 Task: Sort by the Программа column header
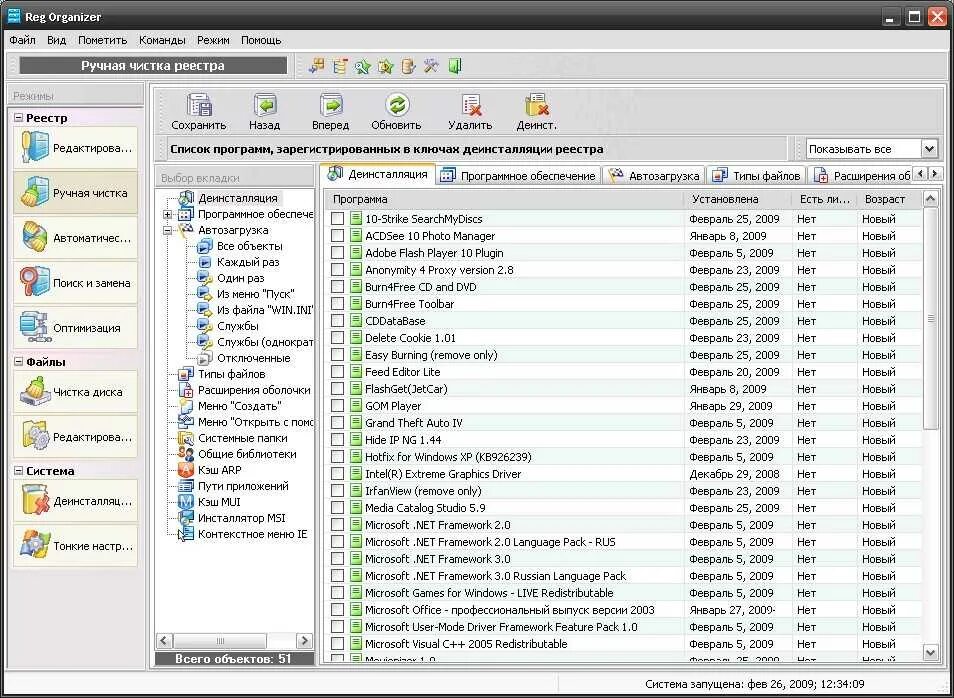[505, 199]
